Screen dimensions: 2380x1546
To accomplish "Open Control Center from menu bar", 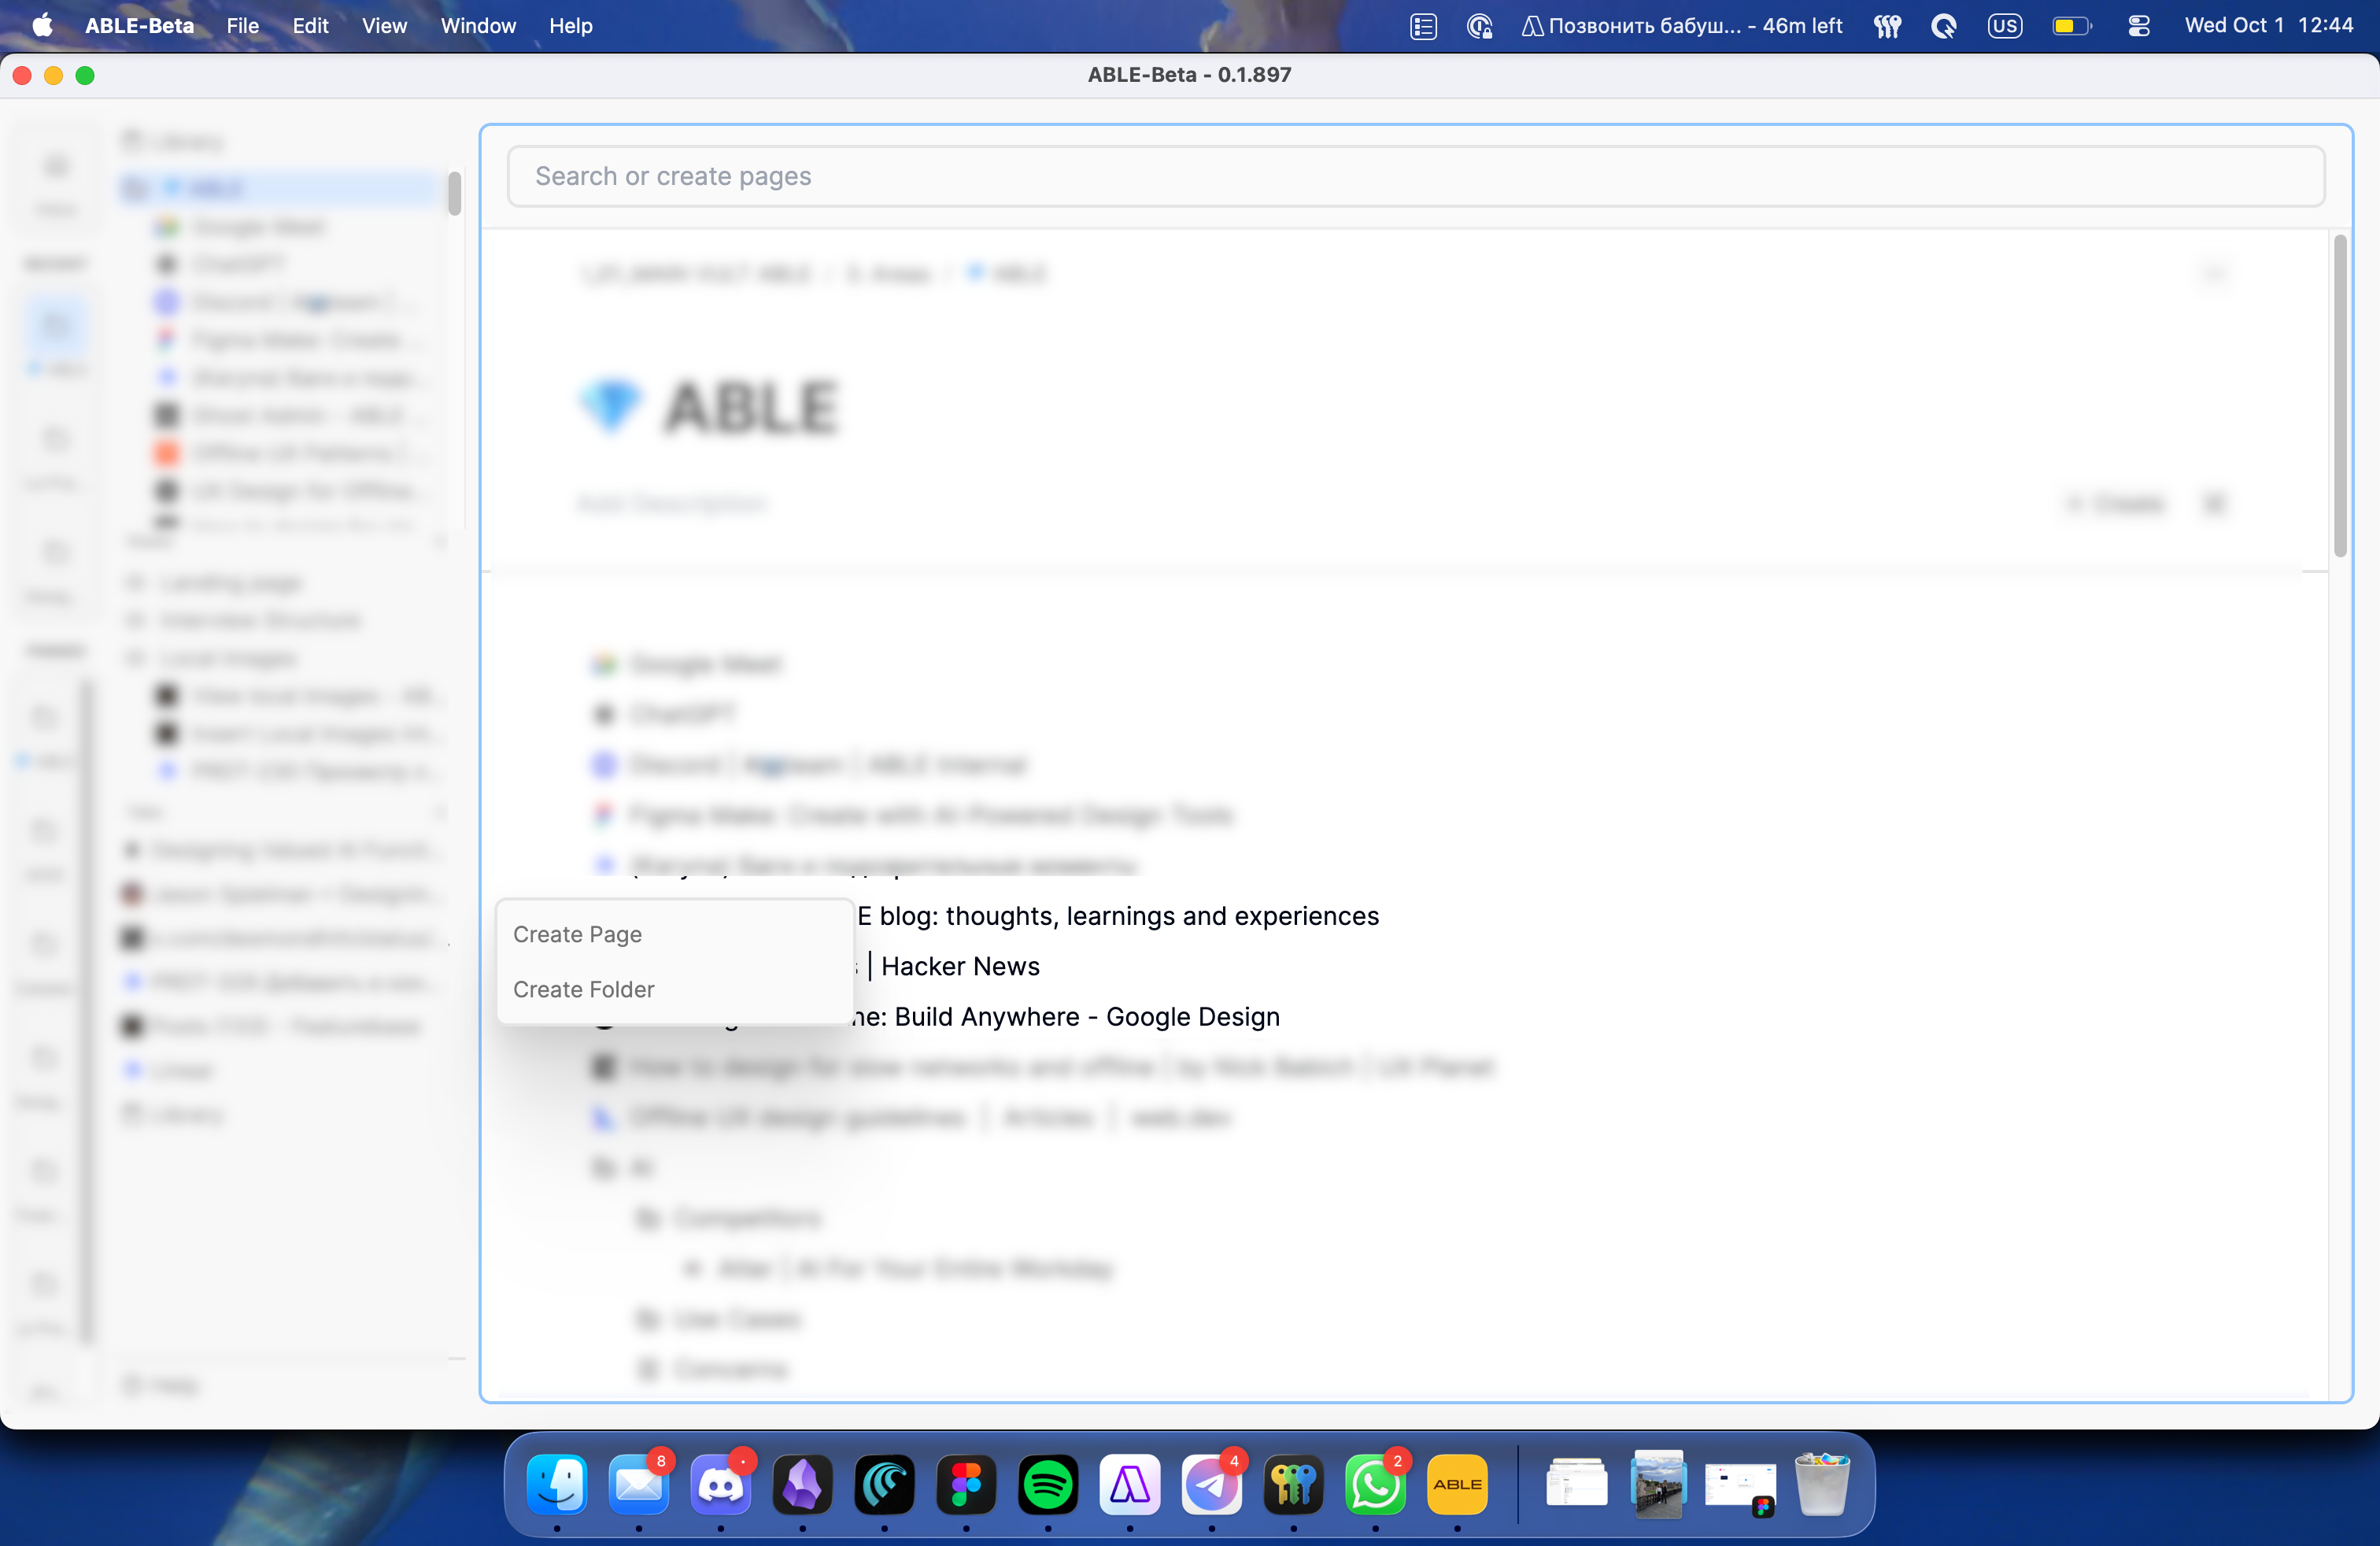I will pyautogui.click(x=2139, y=26).
